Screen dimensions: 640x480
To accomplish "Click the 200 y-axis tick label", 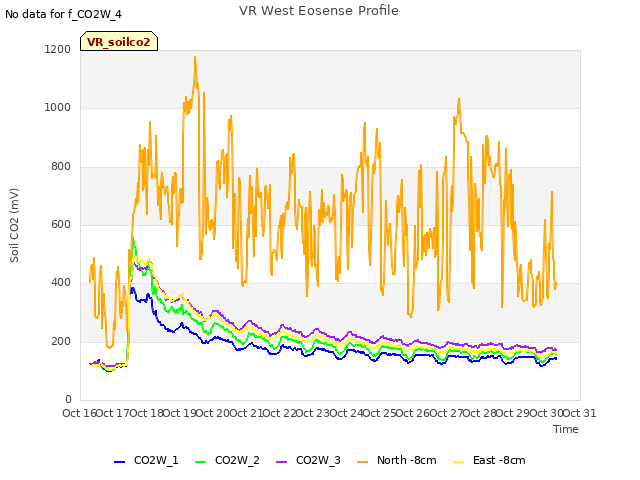I will click(61, 341).
